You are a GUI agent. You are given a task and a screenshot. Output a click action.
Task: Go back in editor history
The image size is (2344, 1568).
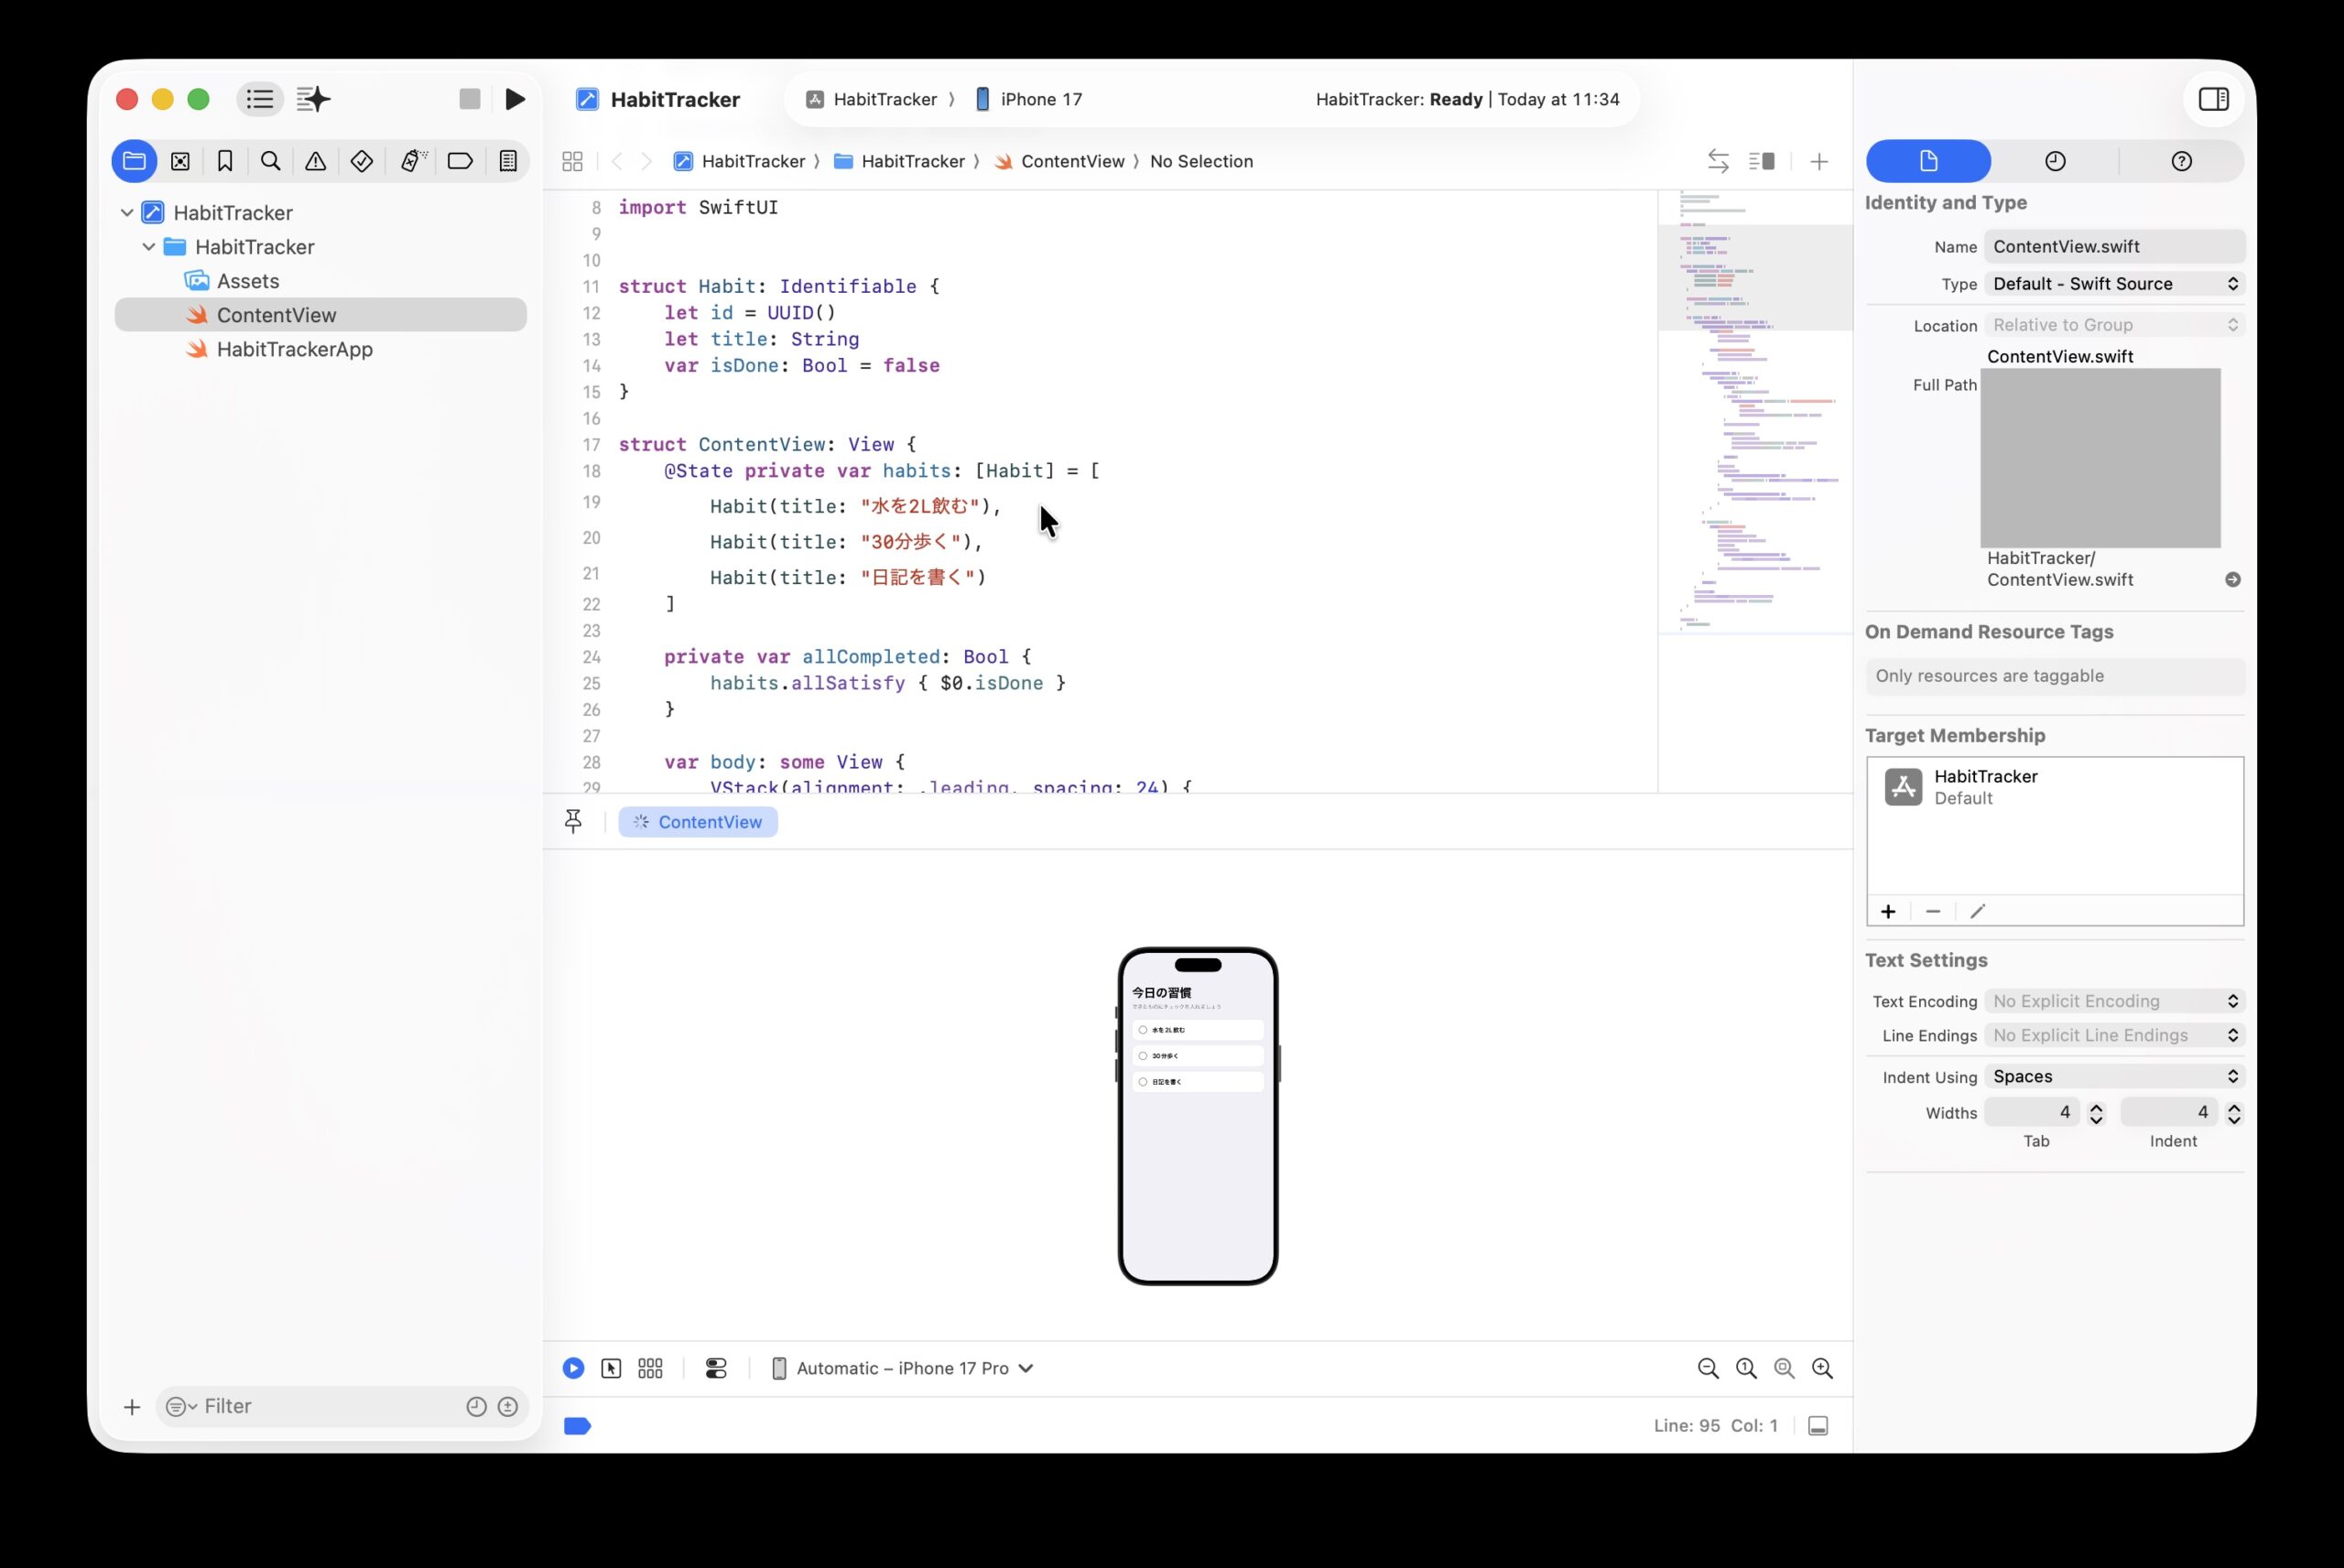click(x=617, y=161)
